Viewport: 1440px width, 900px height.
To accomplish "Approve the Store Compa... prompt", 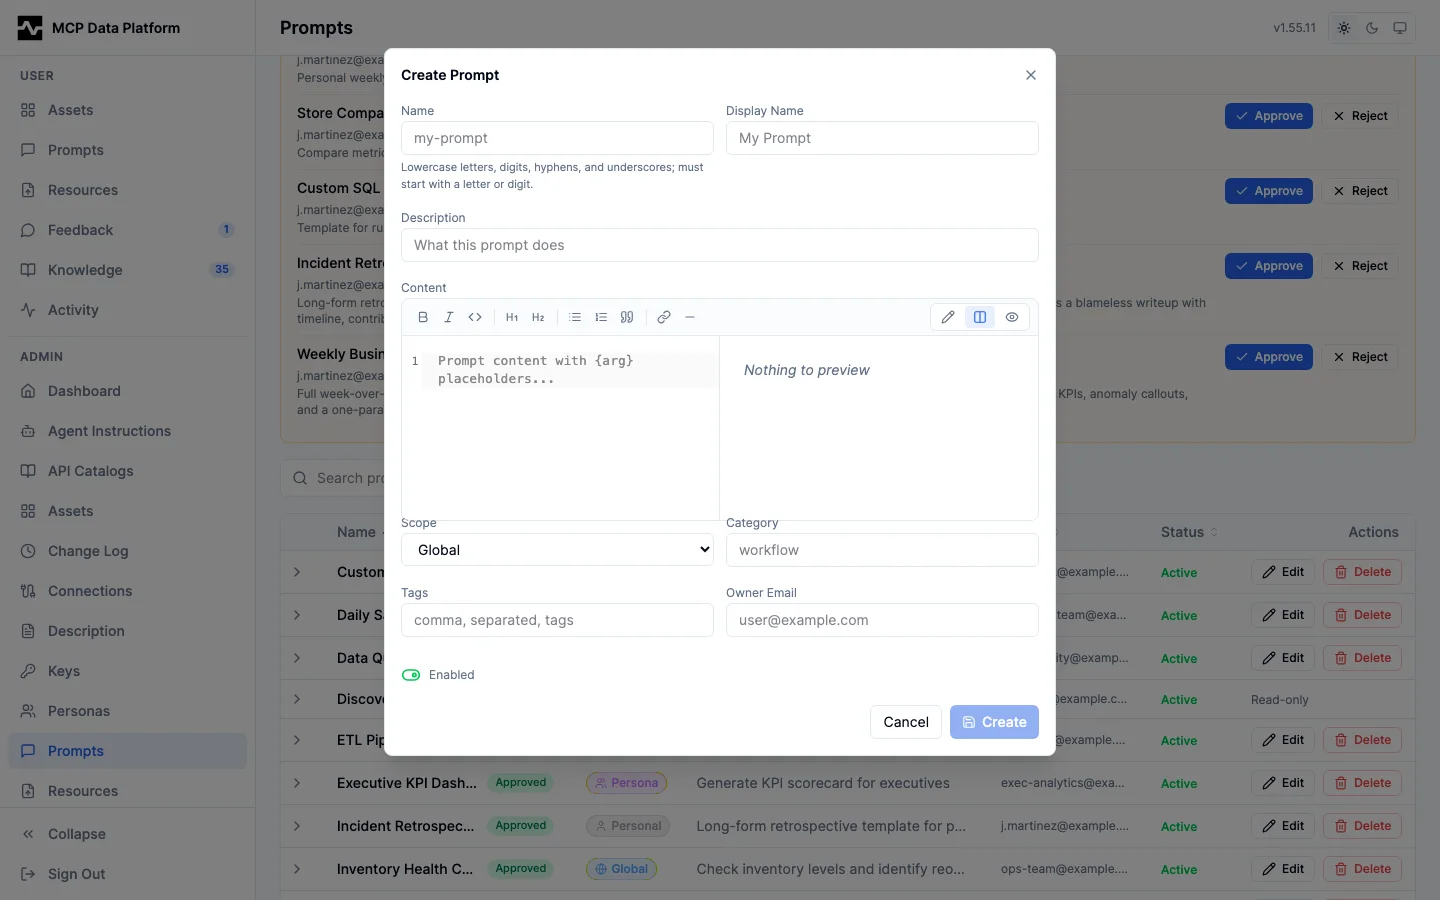I will click(x=1269, y=116).
